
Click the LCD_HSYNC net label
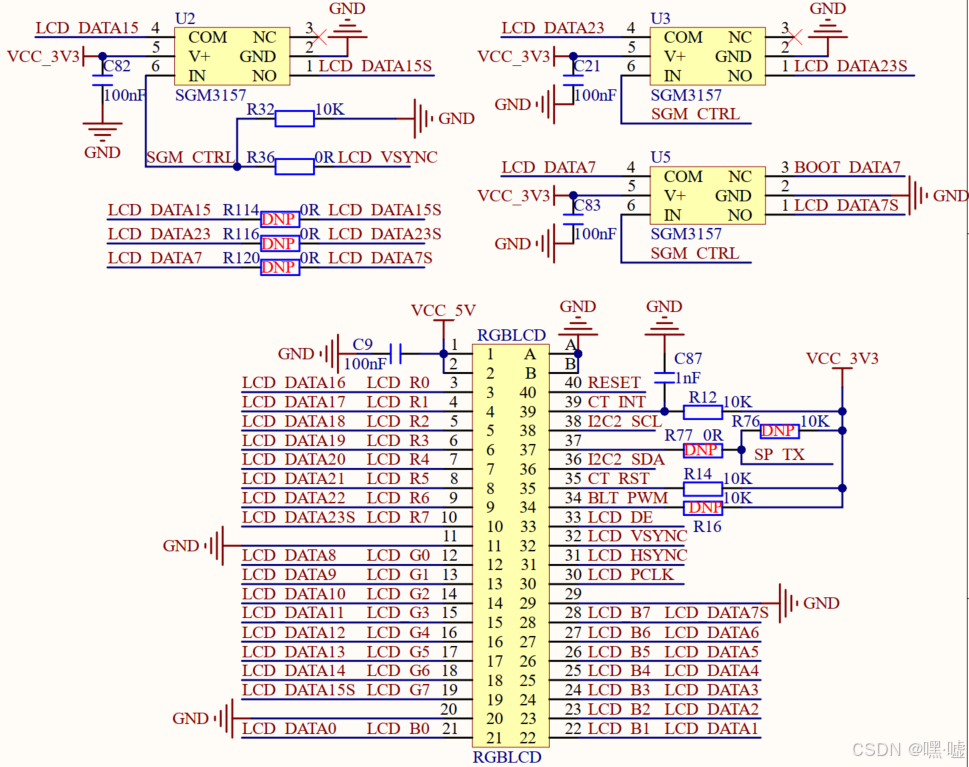[x=637, y=555]
